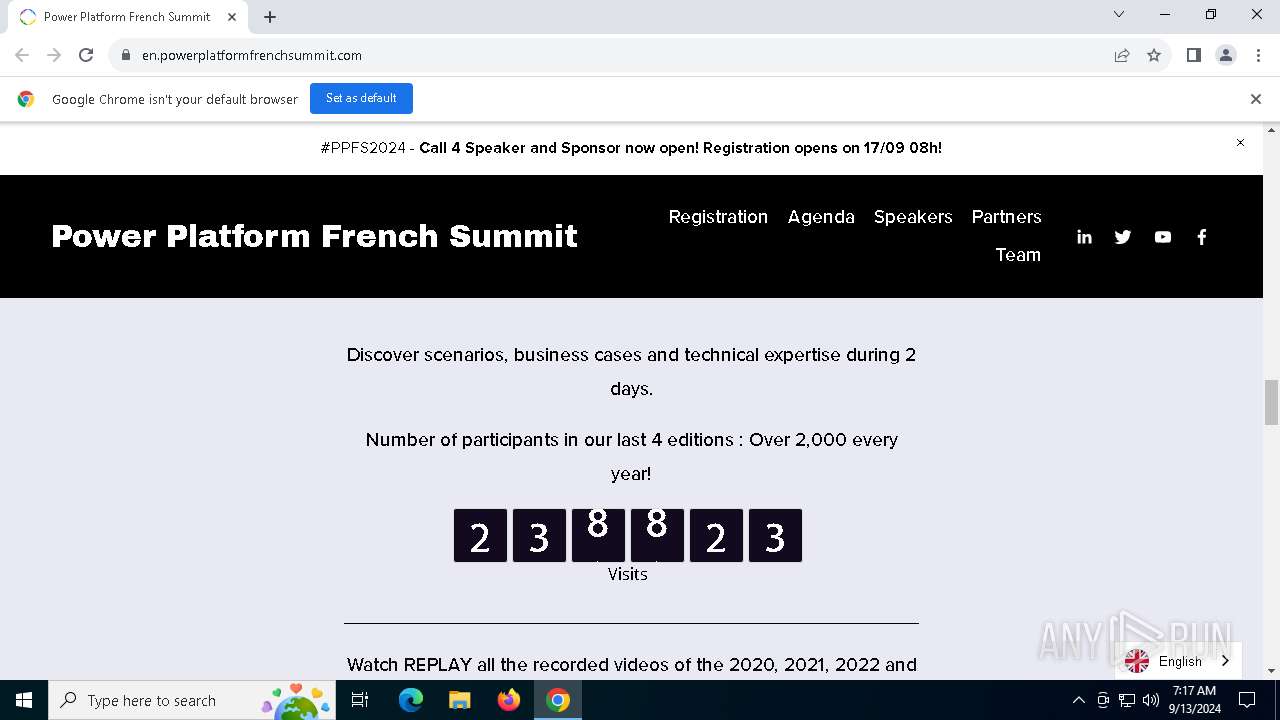This screenshot has height=720, width=1280.
Task: Select the Power Platform French Summit tab
Action: (x=127, y=16)
